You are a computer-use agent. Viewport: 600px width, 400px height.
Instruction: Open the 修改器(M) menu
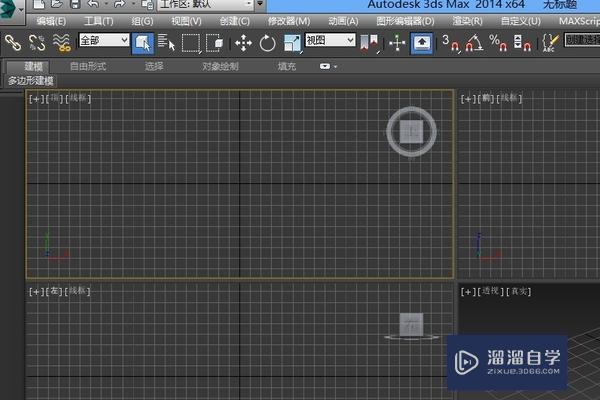(x=289, y=20)
